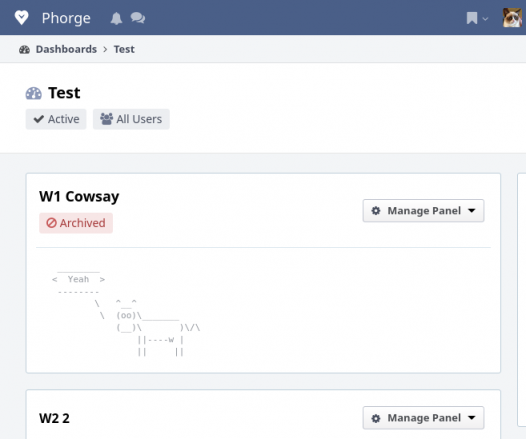Open the user profile avatar
Viewport: 526px width, 439px height.
512,18
